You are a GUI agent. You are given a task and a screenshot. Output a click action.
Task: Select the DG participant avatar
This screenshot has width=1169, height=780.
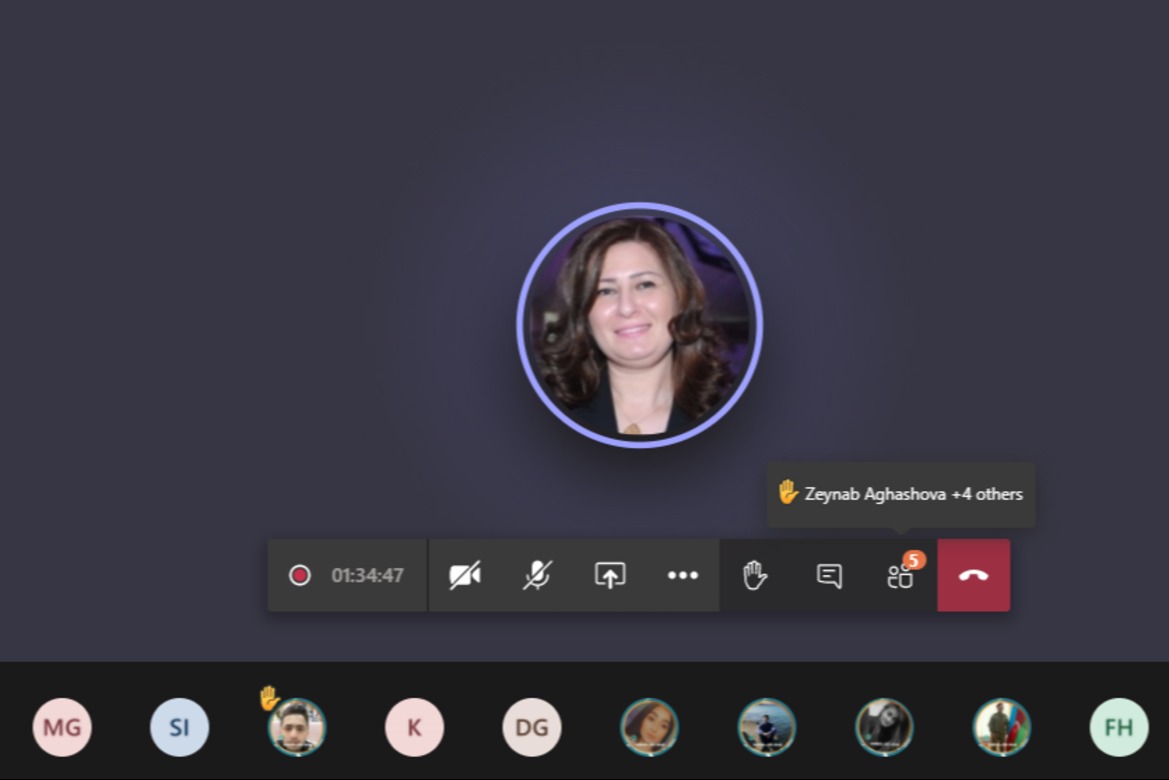tap(532, 727)
